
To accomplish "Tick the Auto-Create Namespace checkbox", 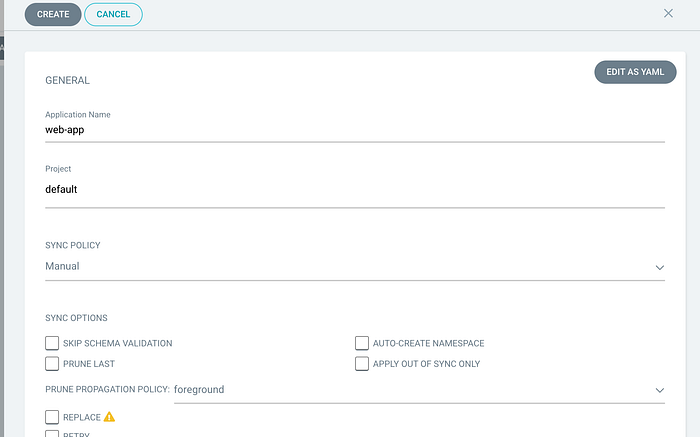I will click(362, 343).
